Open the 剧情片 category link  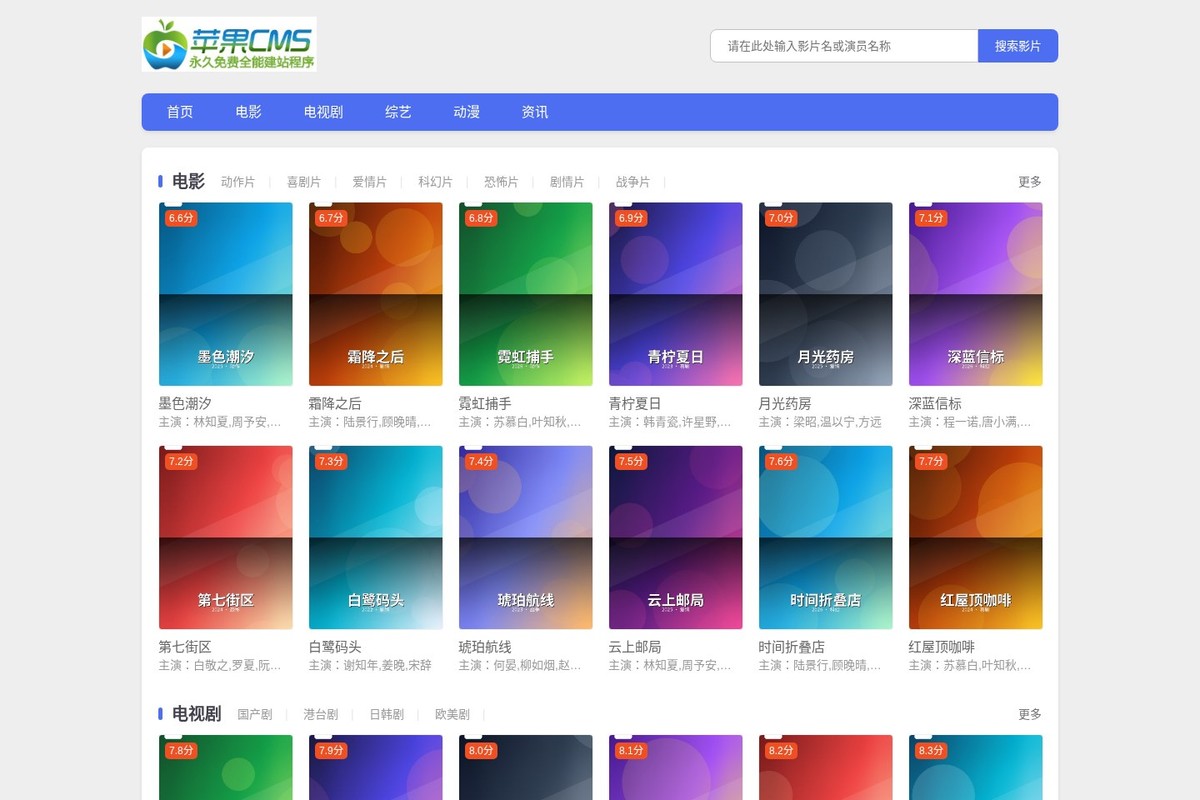coord(568,182)
